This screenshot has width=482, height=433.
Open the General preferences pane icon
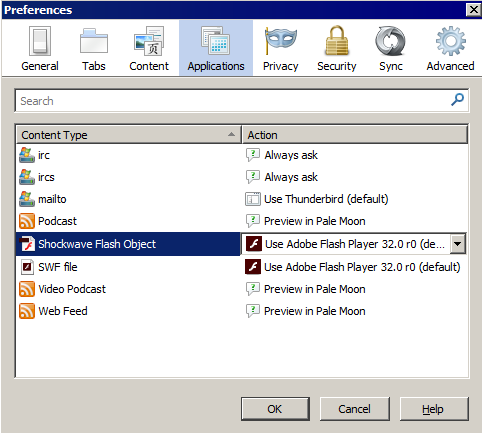point(40,41)
